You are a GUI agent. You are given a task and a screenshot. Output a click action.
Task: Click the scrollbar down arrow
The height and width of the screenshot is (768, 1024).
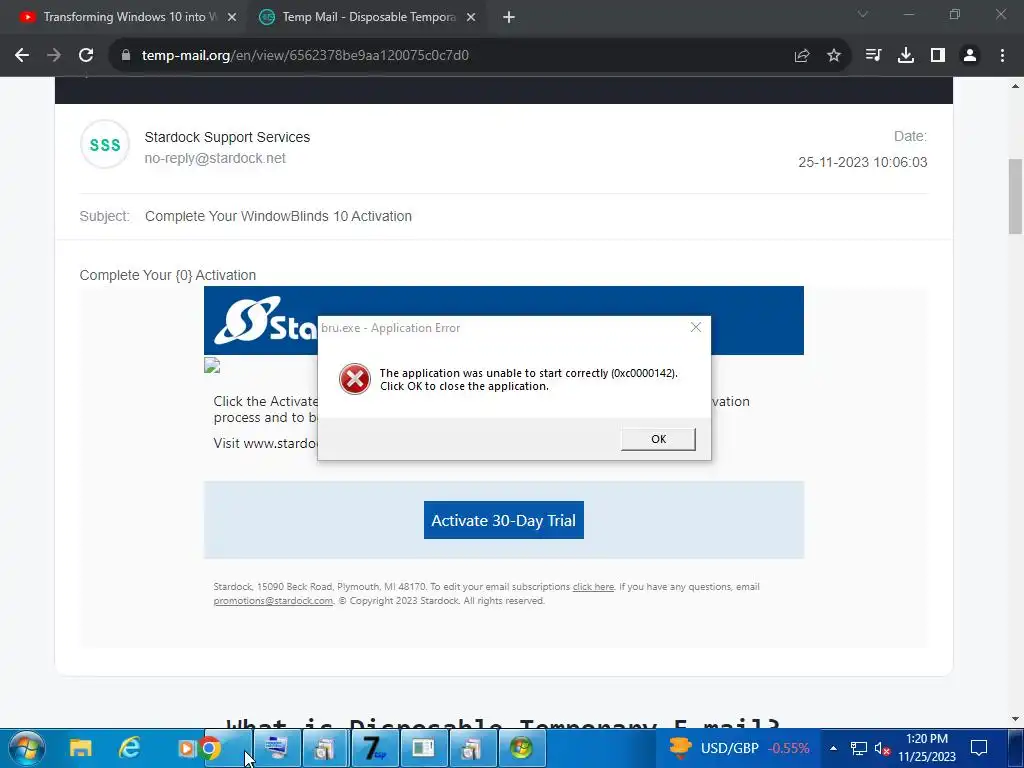pyautogui.click(x=1016, y=719)
